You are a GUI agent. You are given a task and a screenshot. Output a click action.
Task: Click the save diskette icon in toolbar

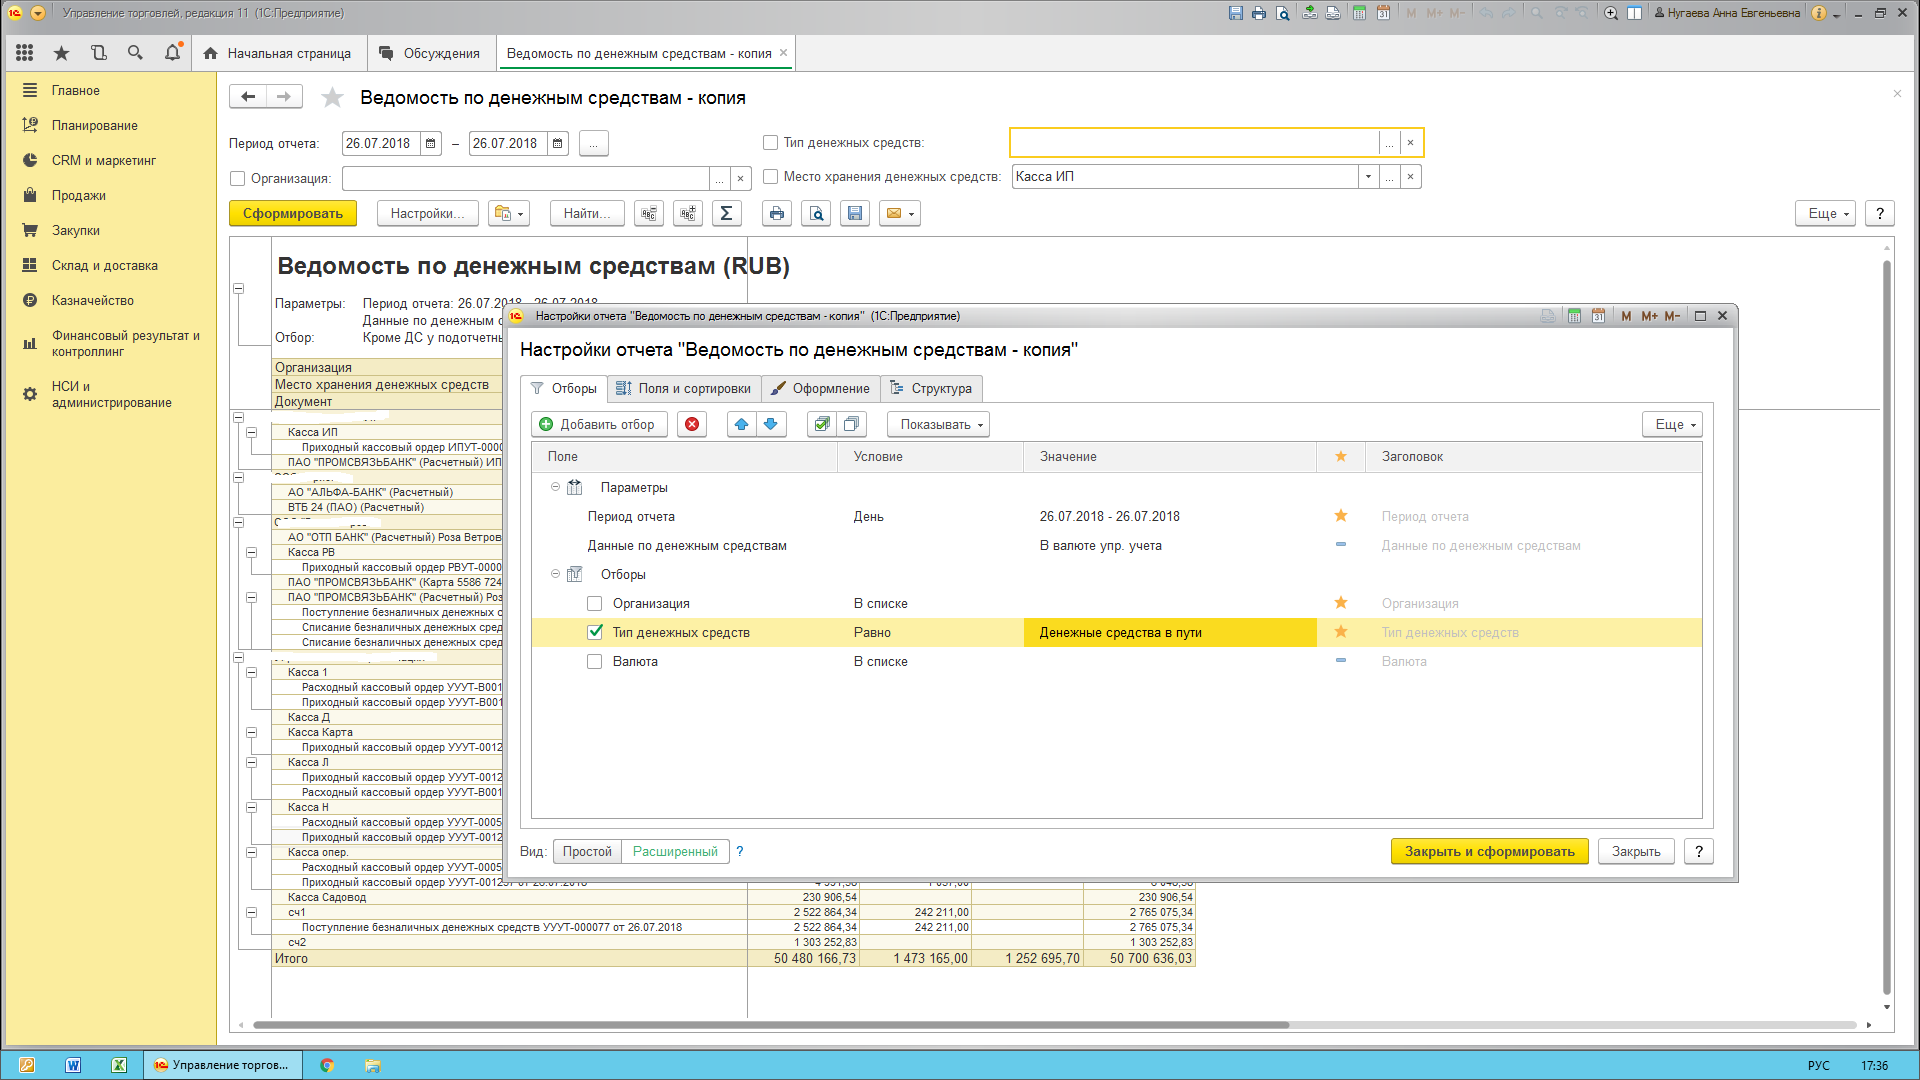pyautogui.click(x=855, y=213)
